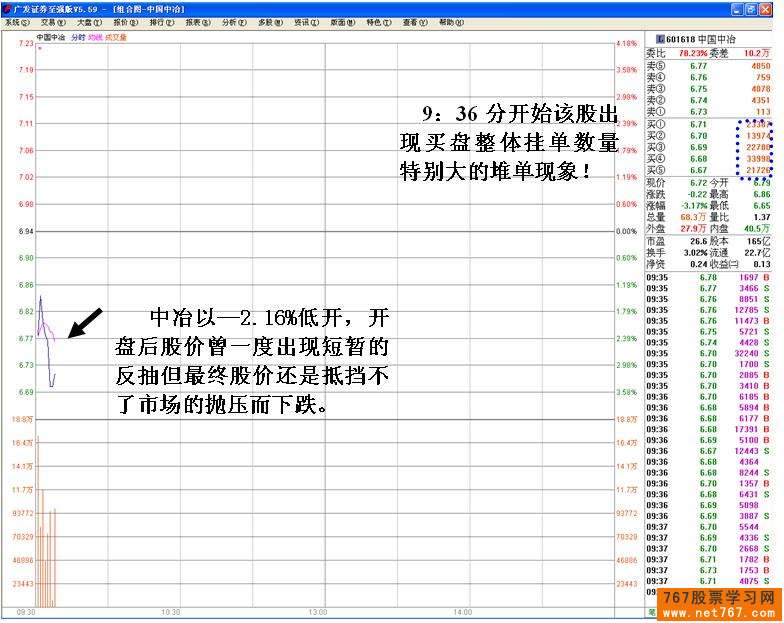Select the 买③ price 6.69
Image resolution: width=784 pixels, height=623 pixels.
[x=698, y=148]
